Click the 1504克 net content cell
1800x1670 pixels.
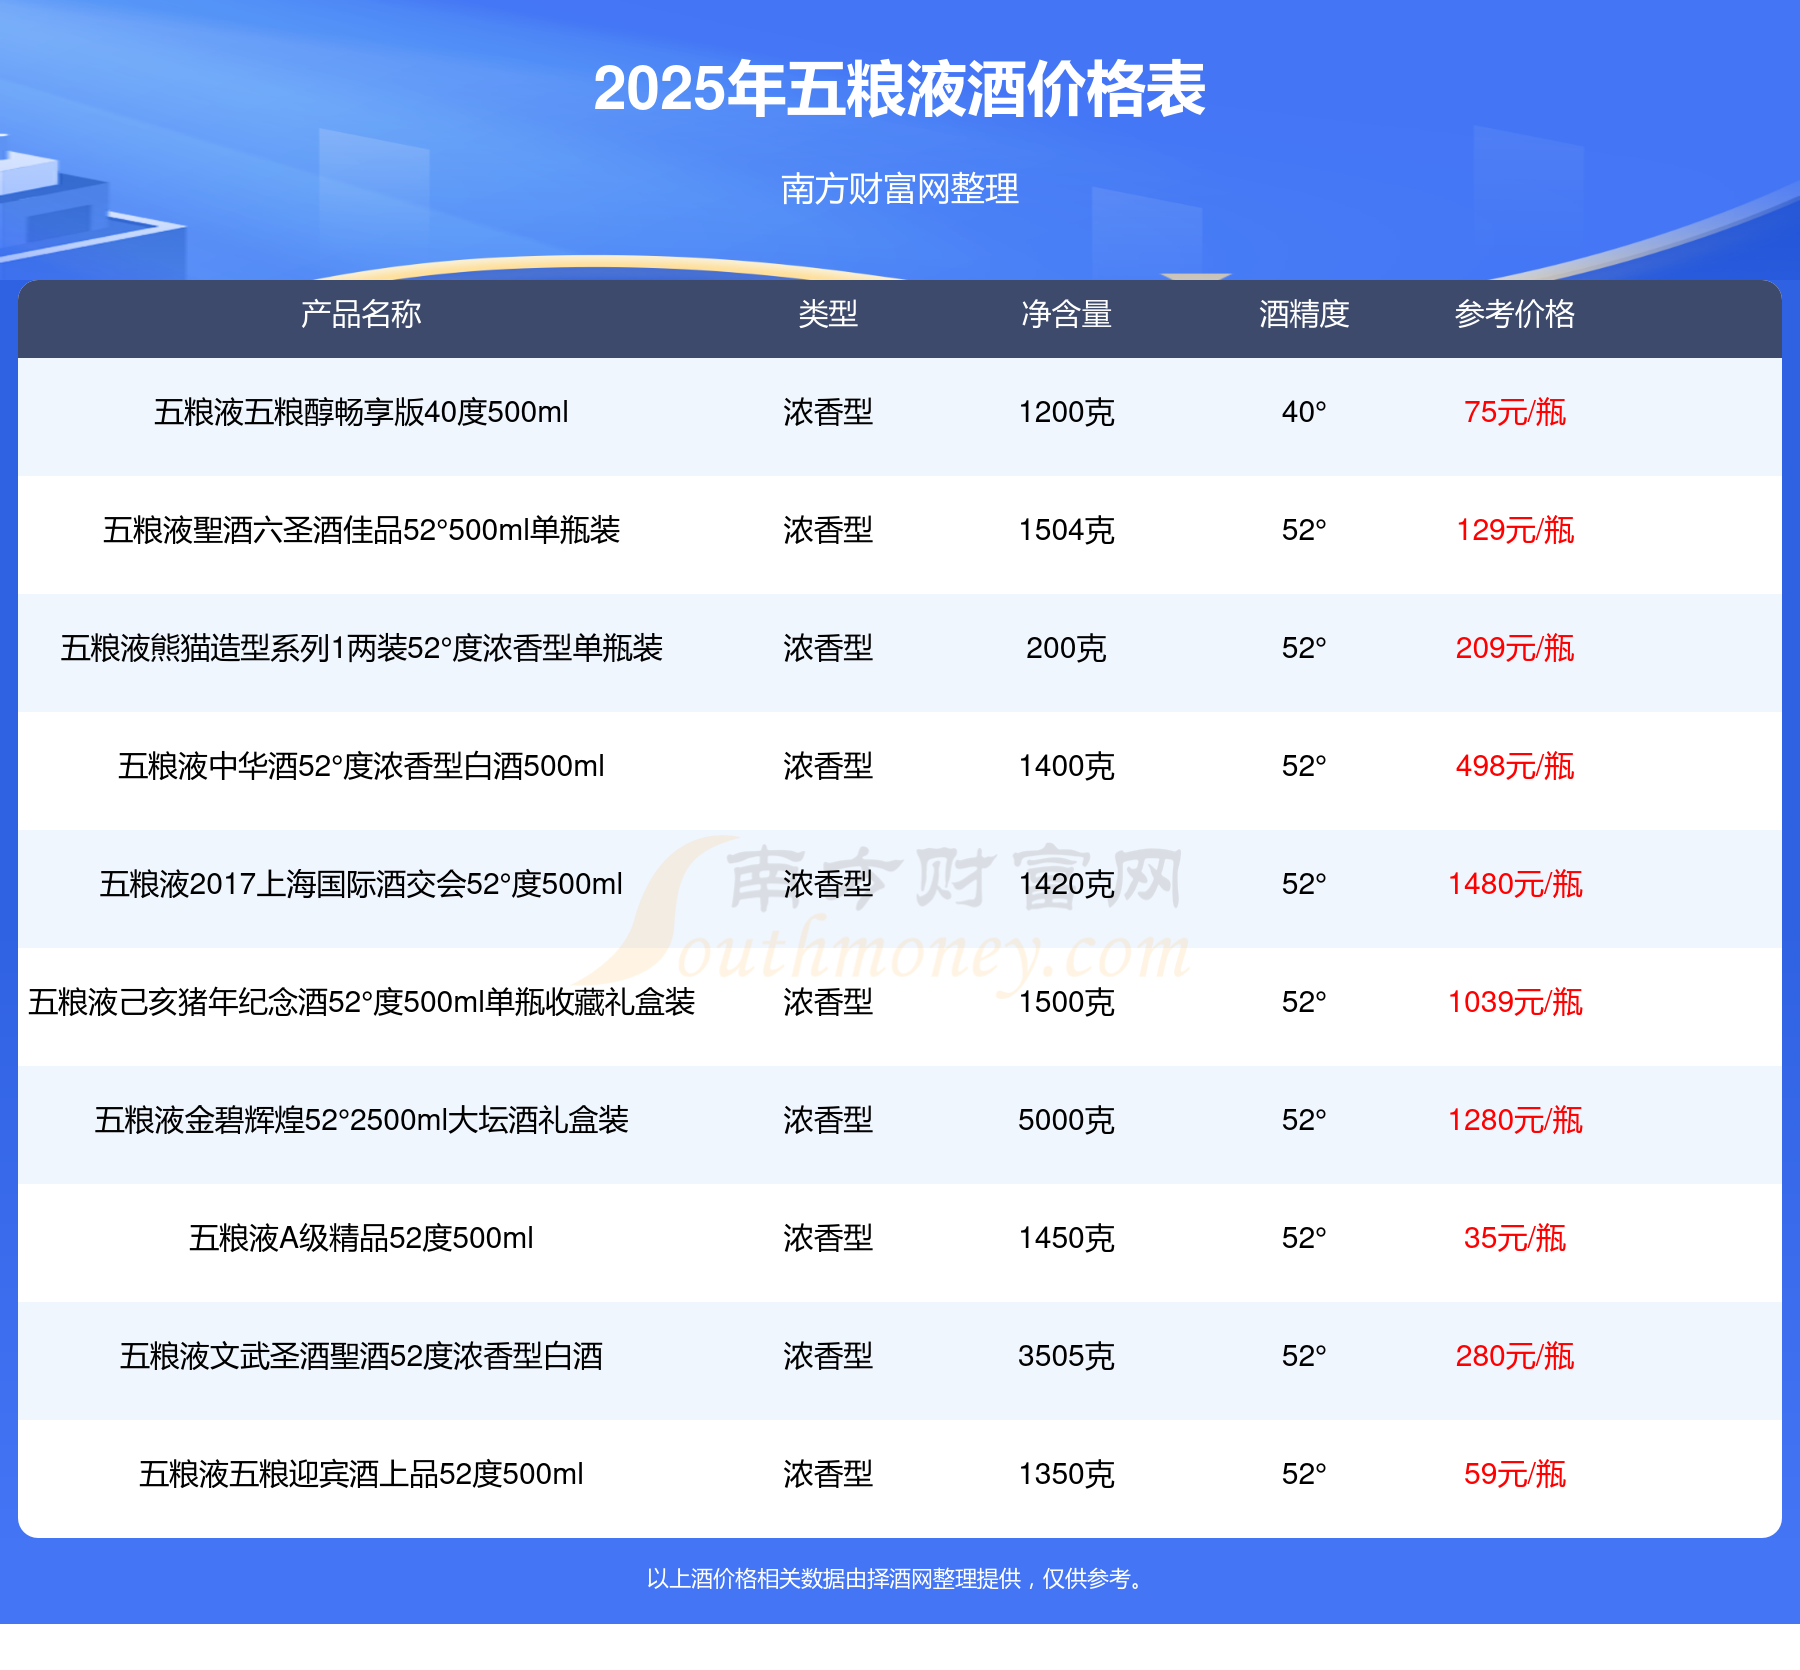coord(1066,530)
